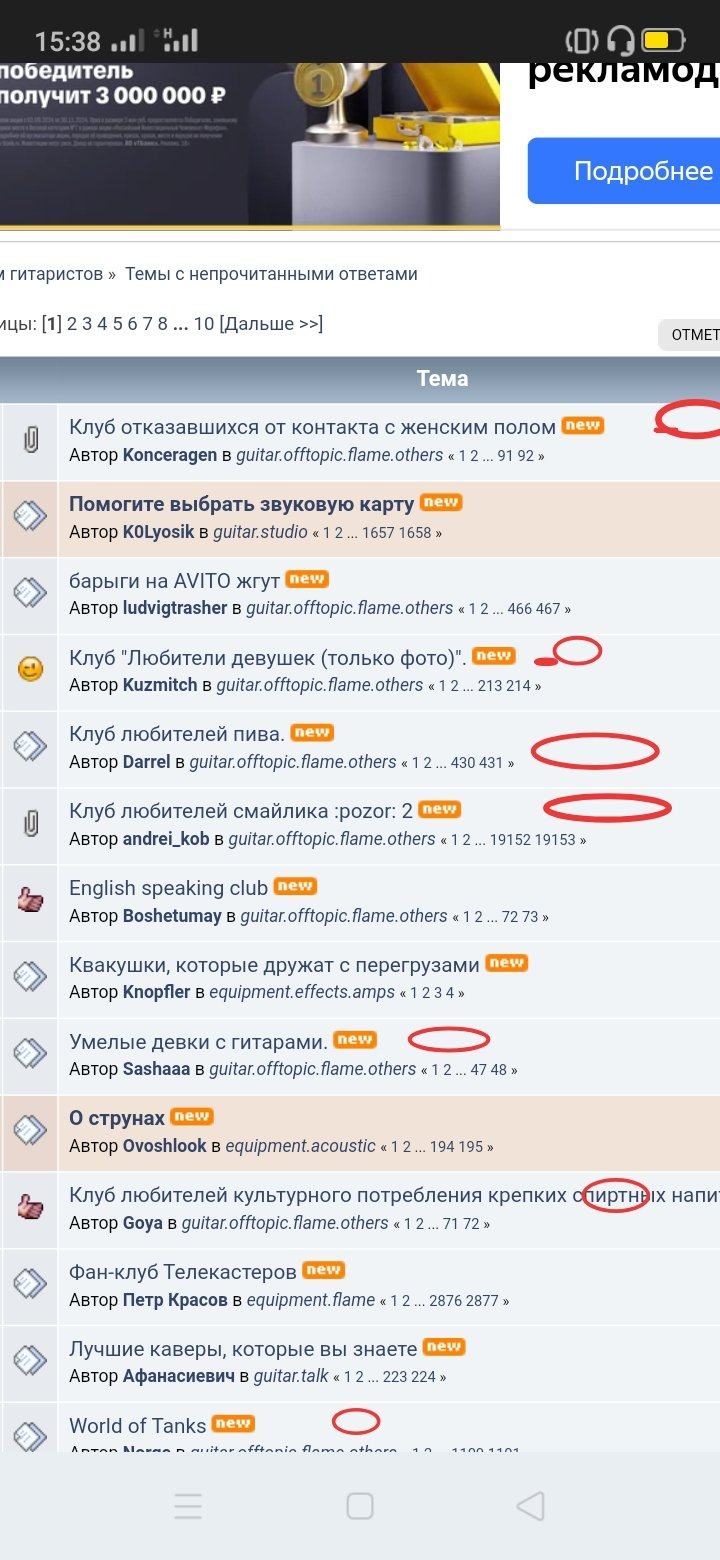
Task: Tap the thumbs-up icon beside English speaking club
Action: click(x=31, y=901)
